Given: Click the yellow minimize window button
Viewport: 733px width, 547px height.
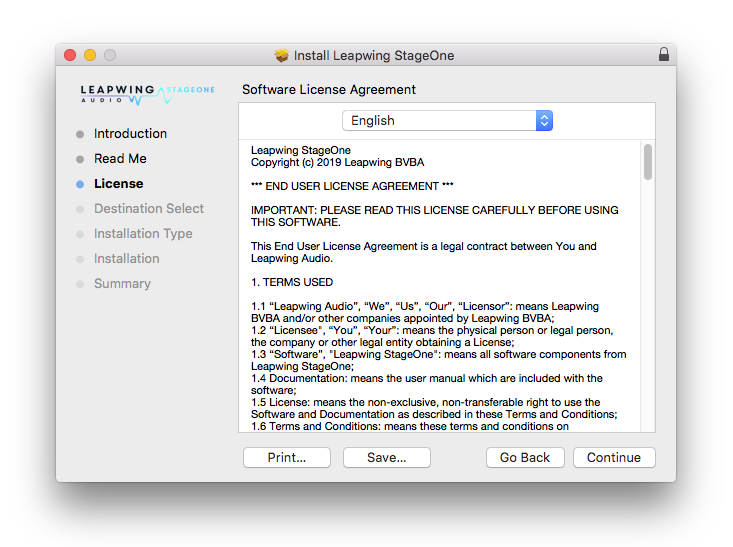Looking at the screenshot, I should pos(90,55).
